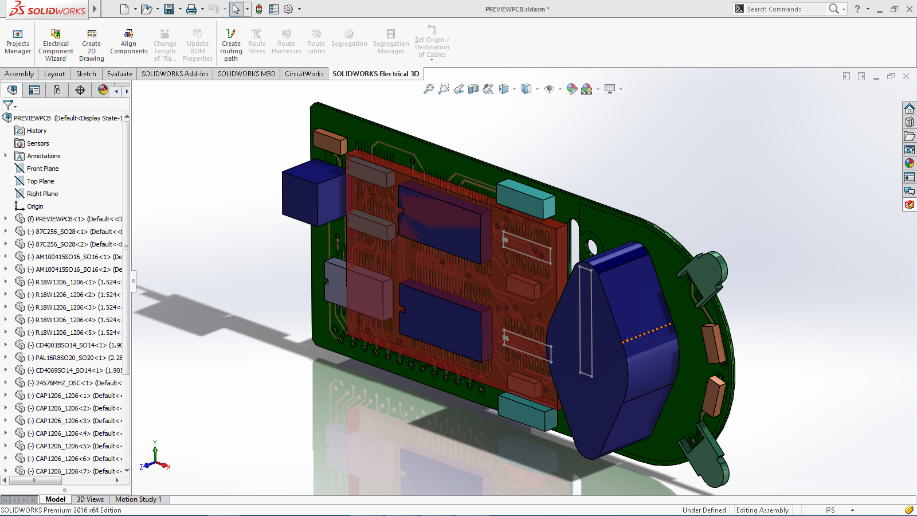917x516 pixels.
Task: Open the Motion Study 1 tab
Action: [139, 499]
